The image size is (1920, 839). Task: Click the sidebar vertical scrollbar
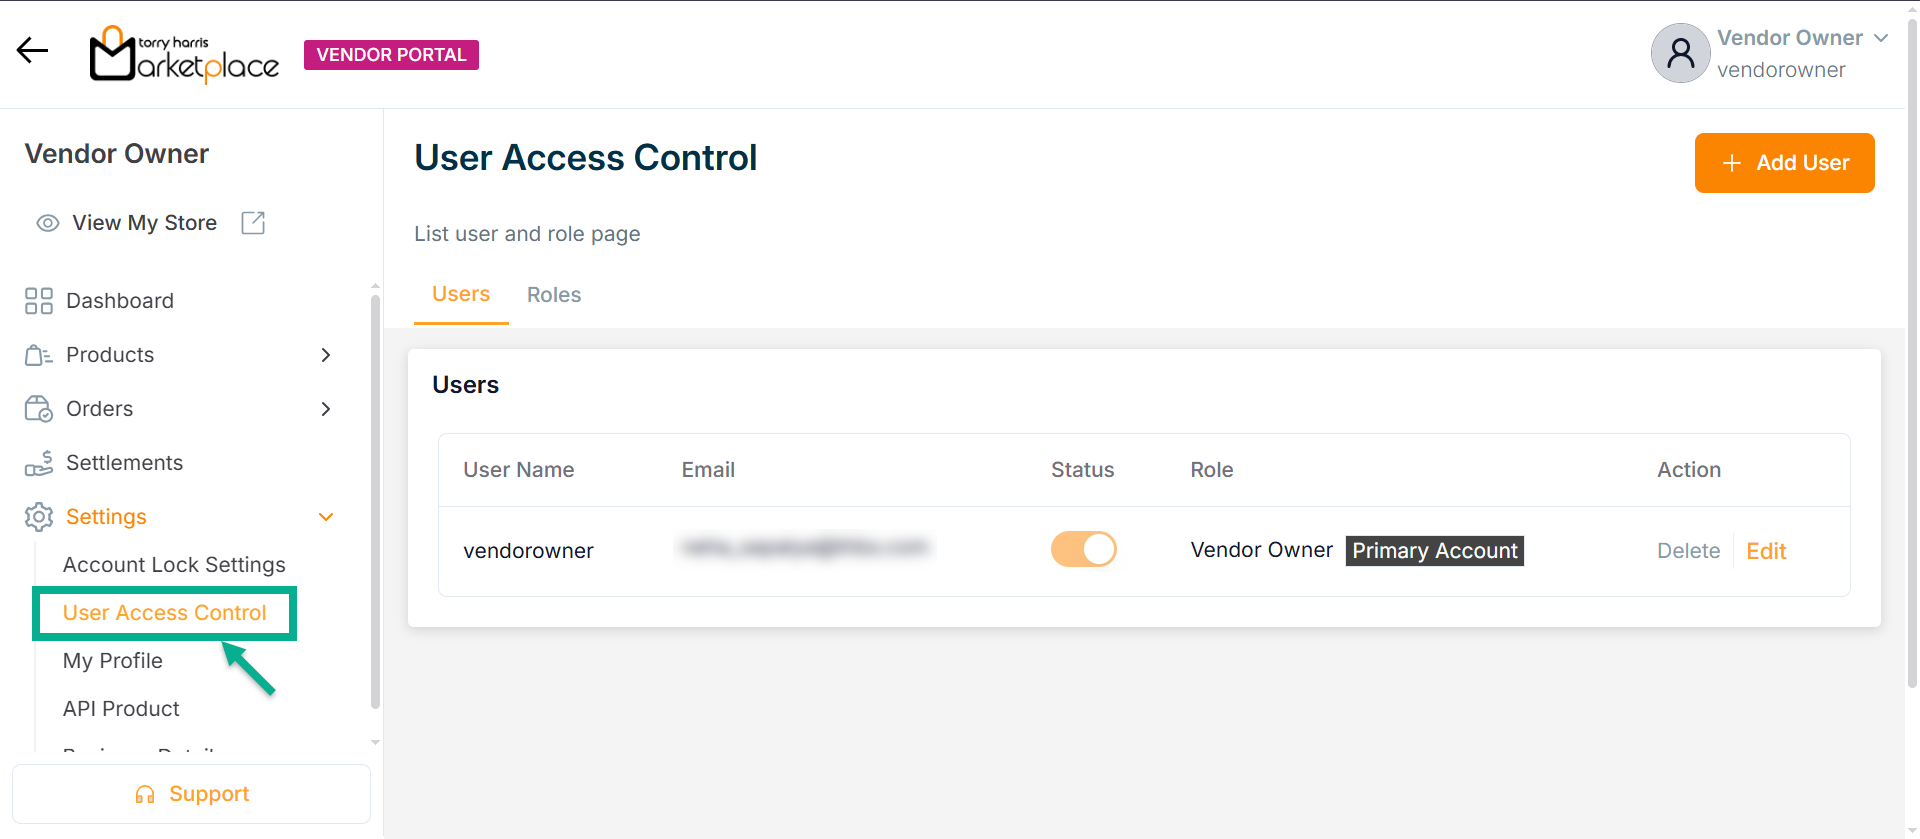375,500
